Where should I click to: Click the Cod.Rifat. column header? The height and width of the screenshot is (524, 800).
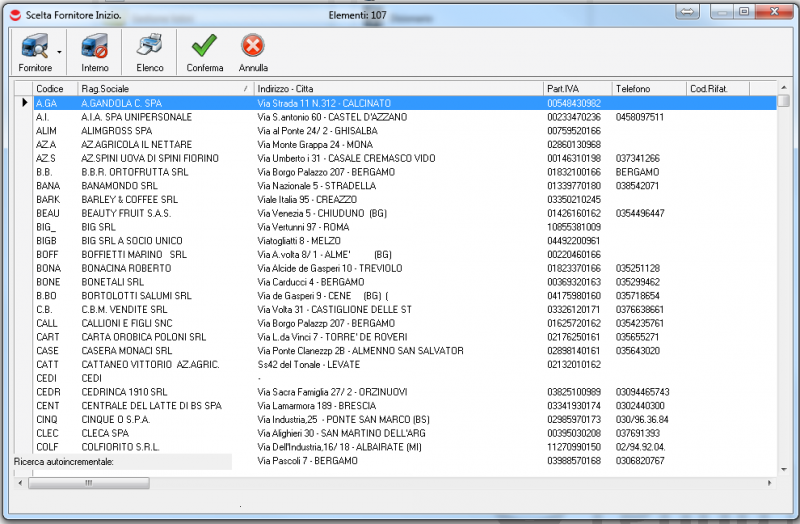715,89
